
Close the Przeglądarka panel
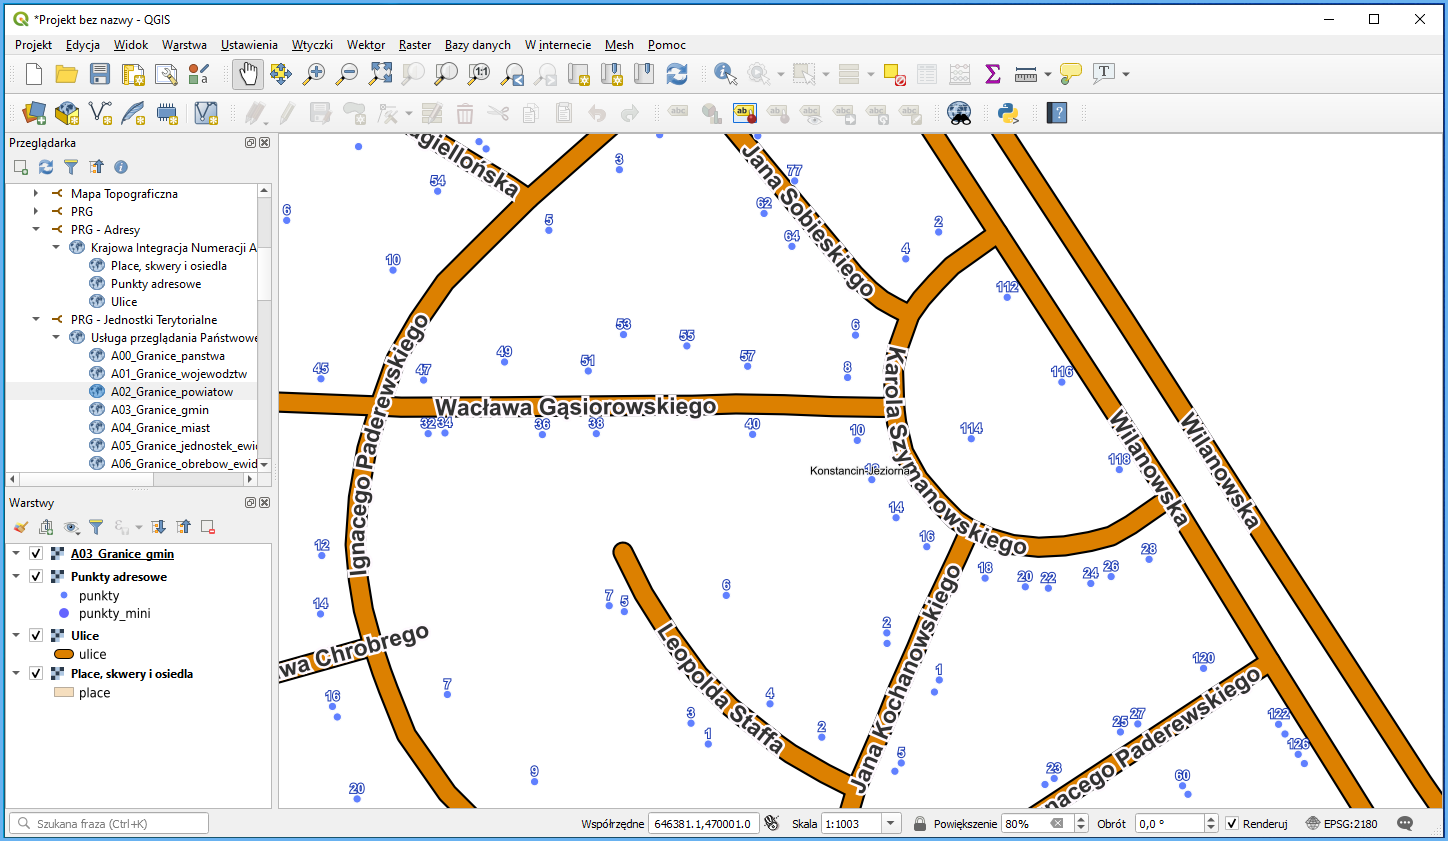(265, 143)
